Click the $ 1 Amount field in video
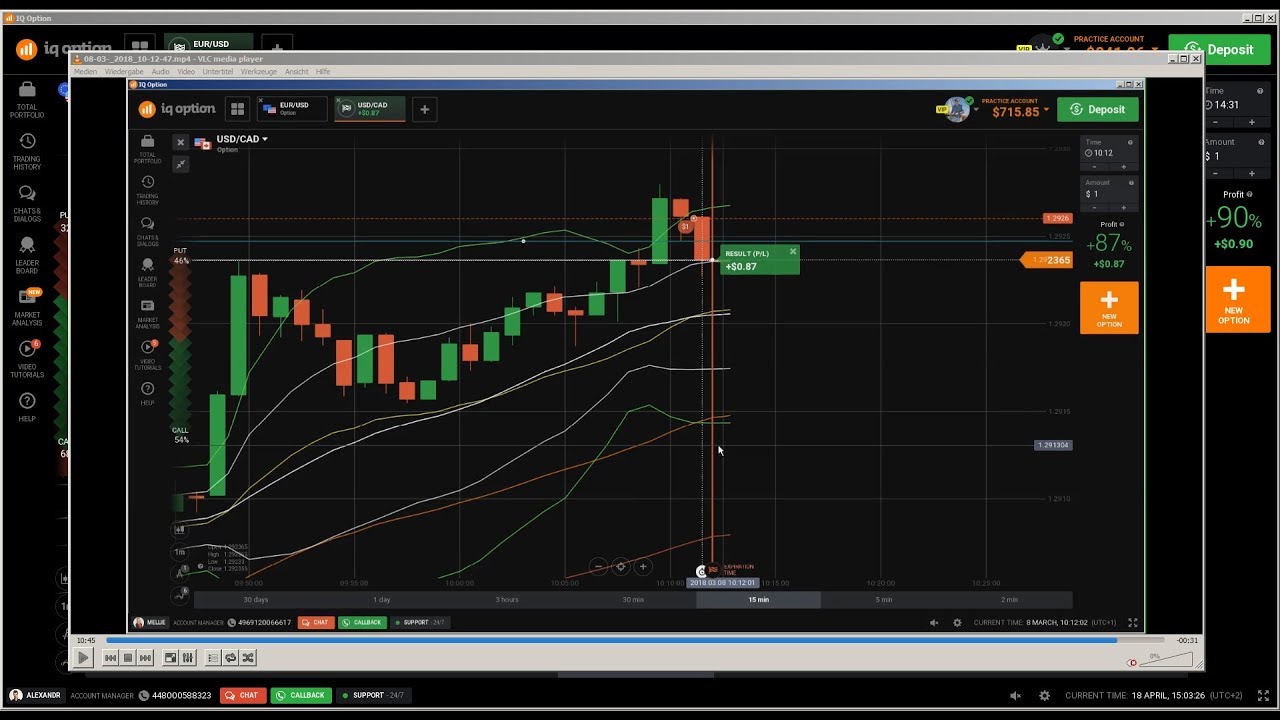This screenshot has width=1280, height=720. (x=1109, y=194)
